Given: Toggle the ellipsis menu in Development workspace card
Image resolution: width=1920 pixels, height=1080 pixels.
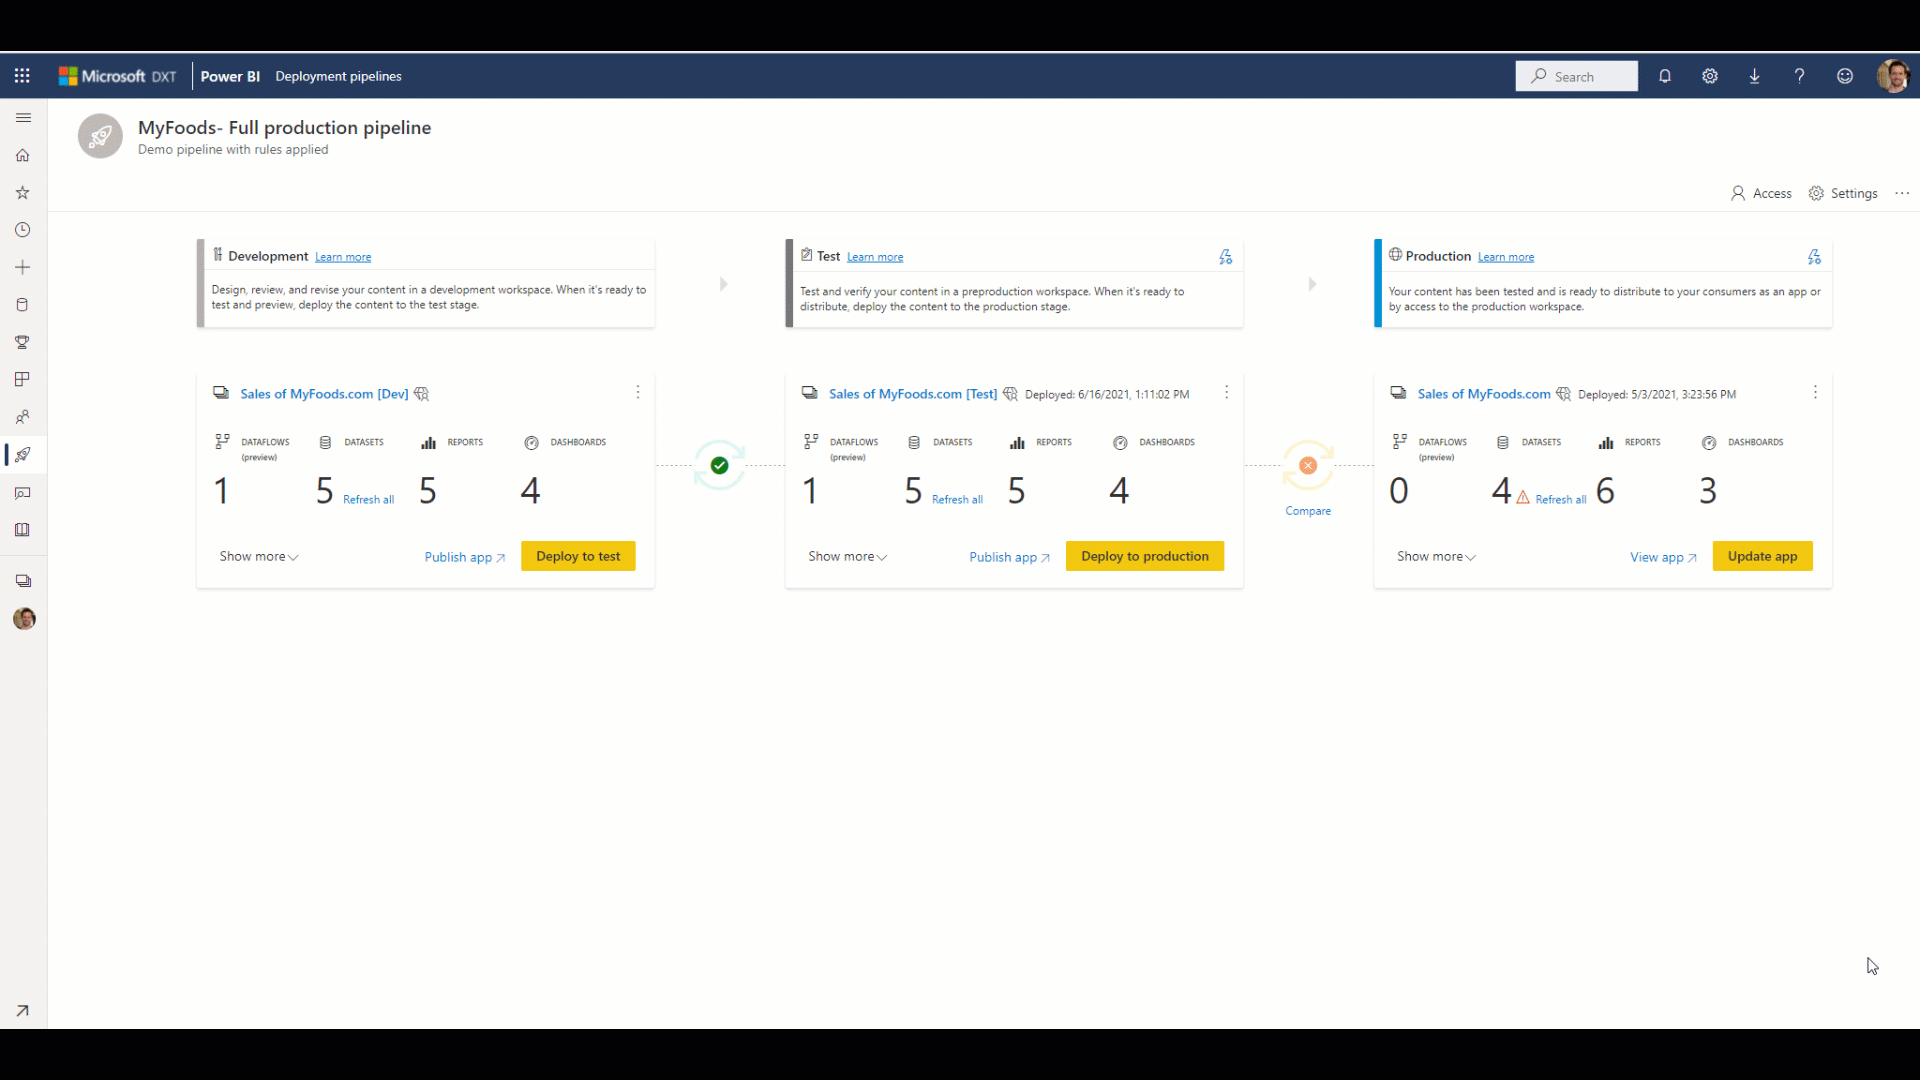Looking at the screenshot, I should tap(638, 392).
